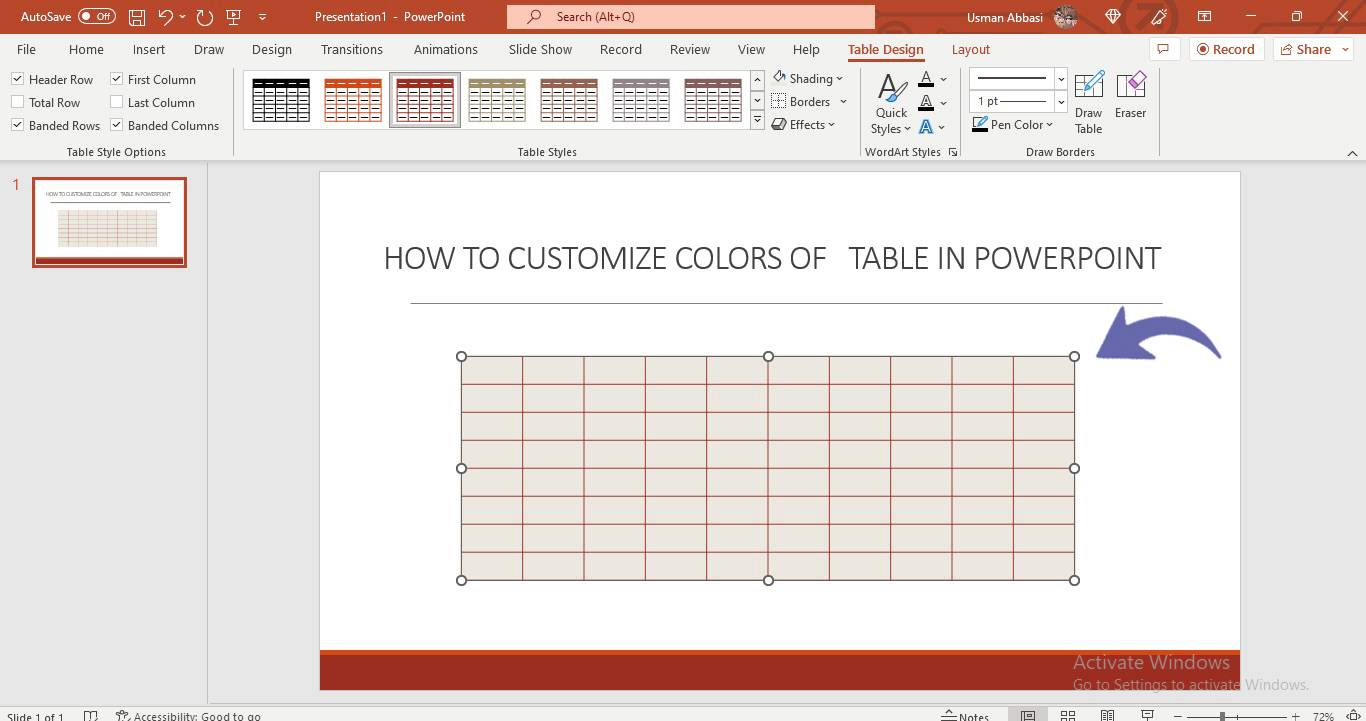Click the pen coming-soon icon
The width and height of the screenshot is (1366, 721).
tap(1159, 17)
